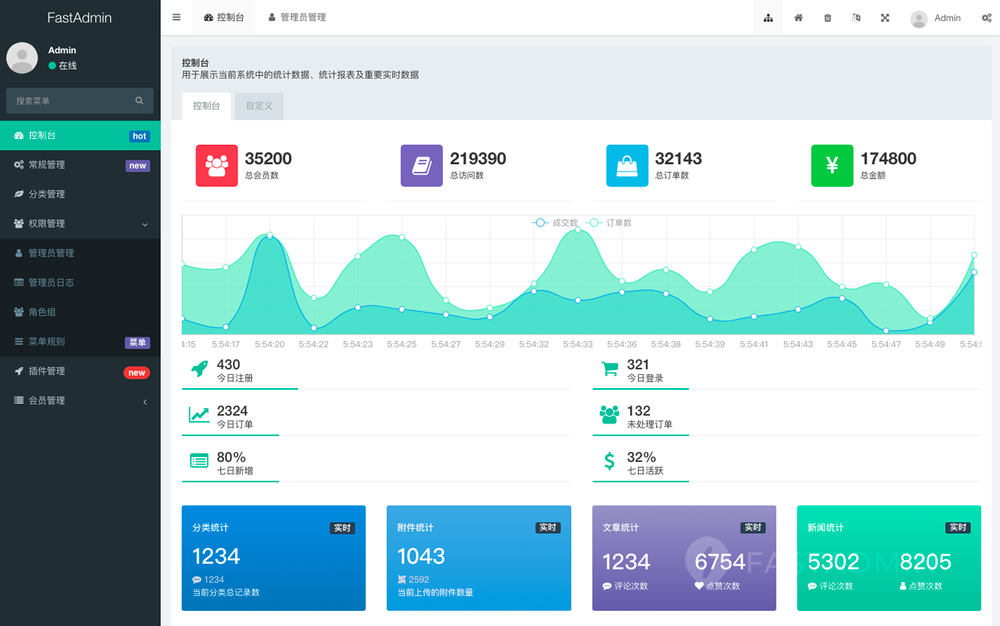Image resolution: width=1000 pixels, height=626 pixels.
Task: Select the 管理员管理 top navigation tab
Action: 297,18
